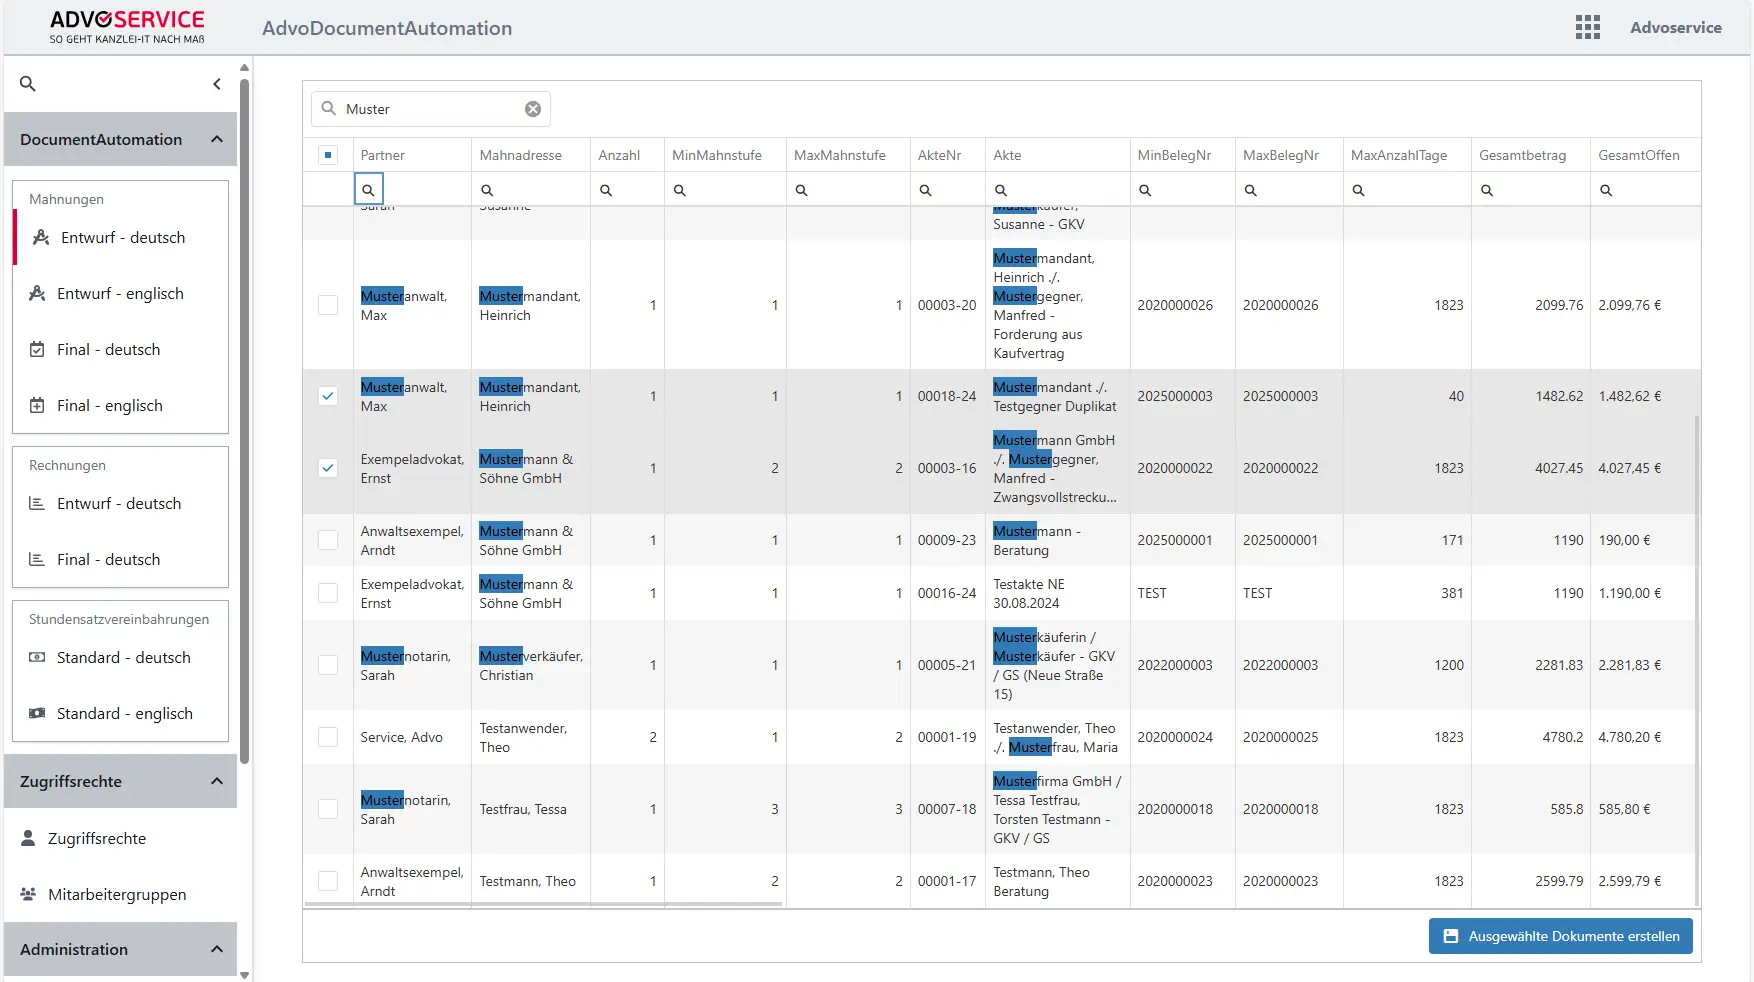Check the row for Akte 00003-20

pos(328,305)
